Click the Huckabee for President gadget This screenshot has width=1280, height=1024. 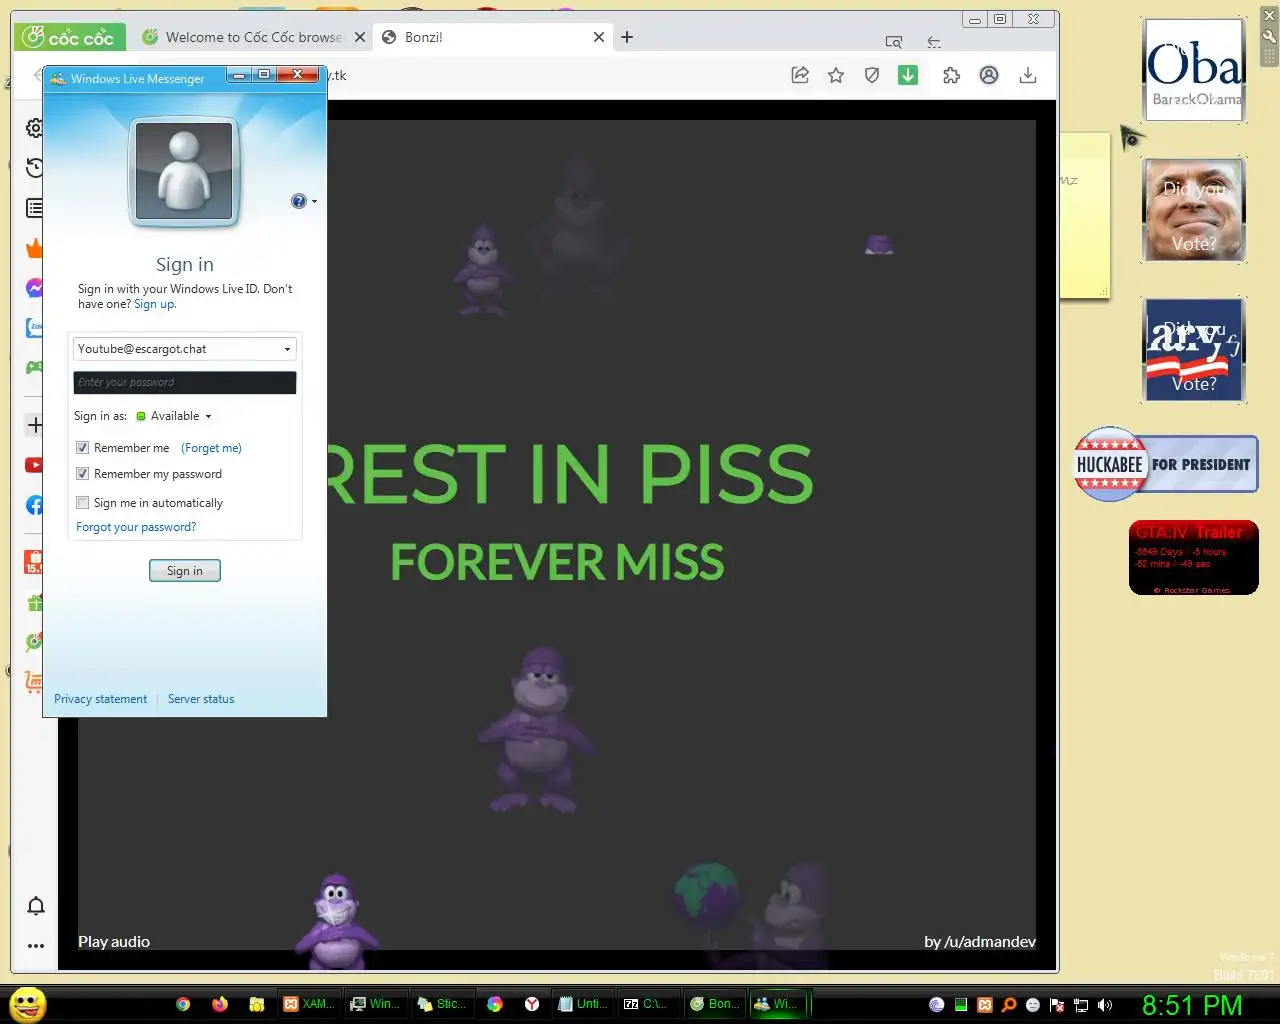1165,464
